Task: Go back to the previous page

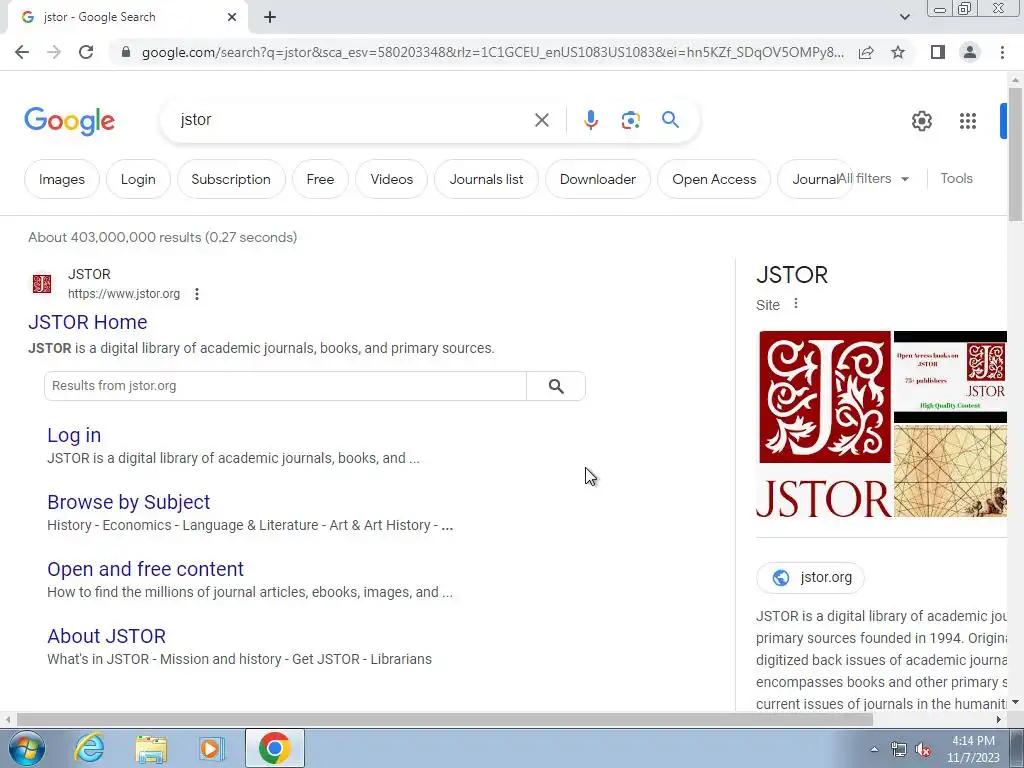Action: pos(22,52)
